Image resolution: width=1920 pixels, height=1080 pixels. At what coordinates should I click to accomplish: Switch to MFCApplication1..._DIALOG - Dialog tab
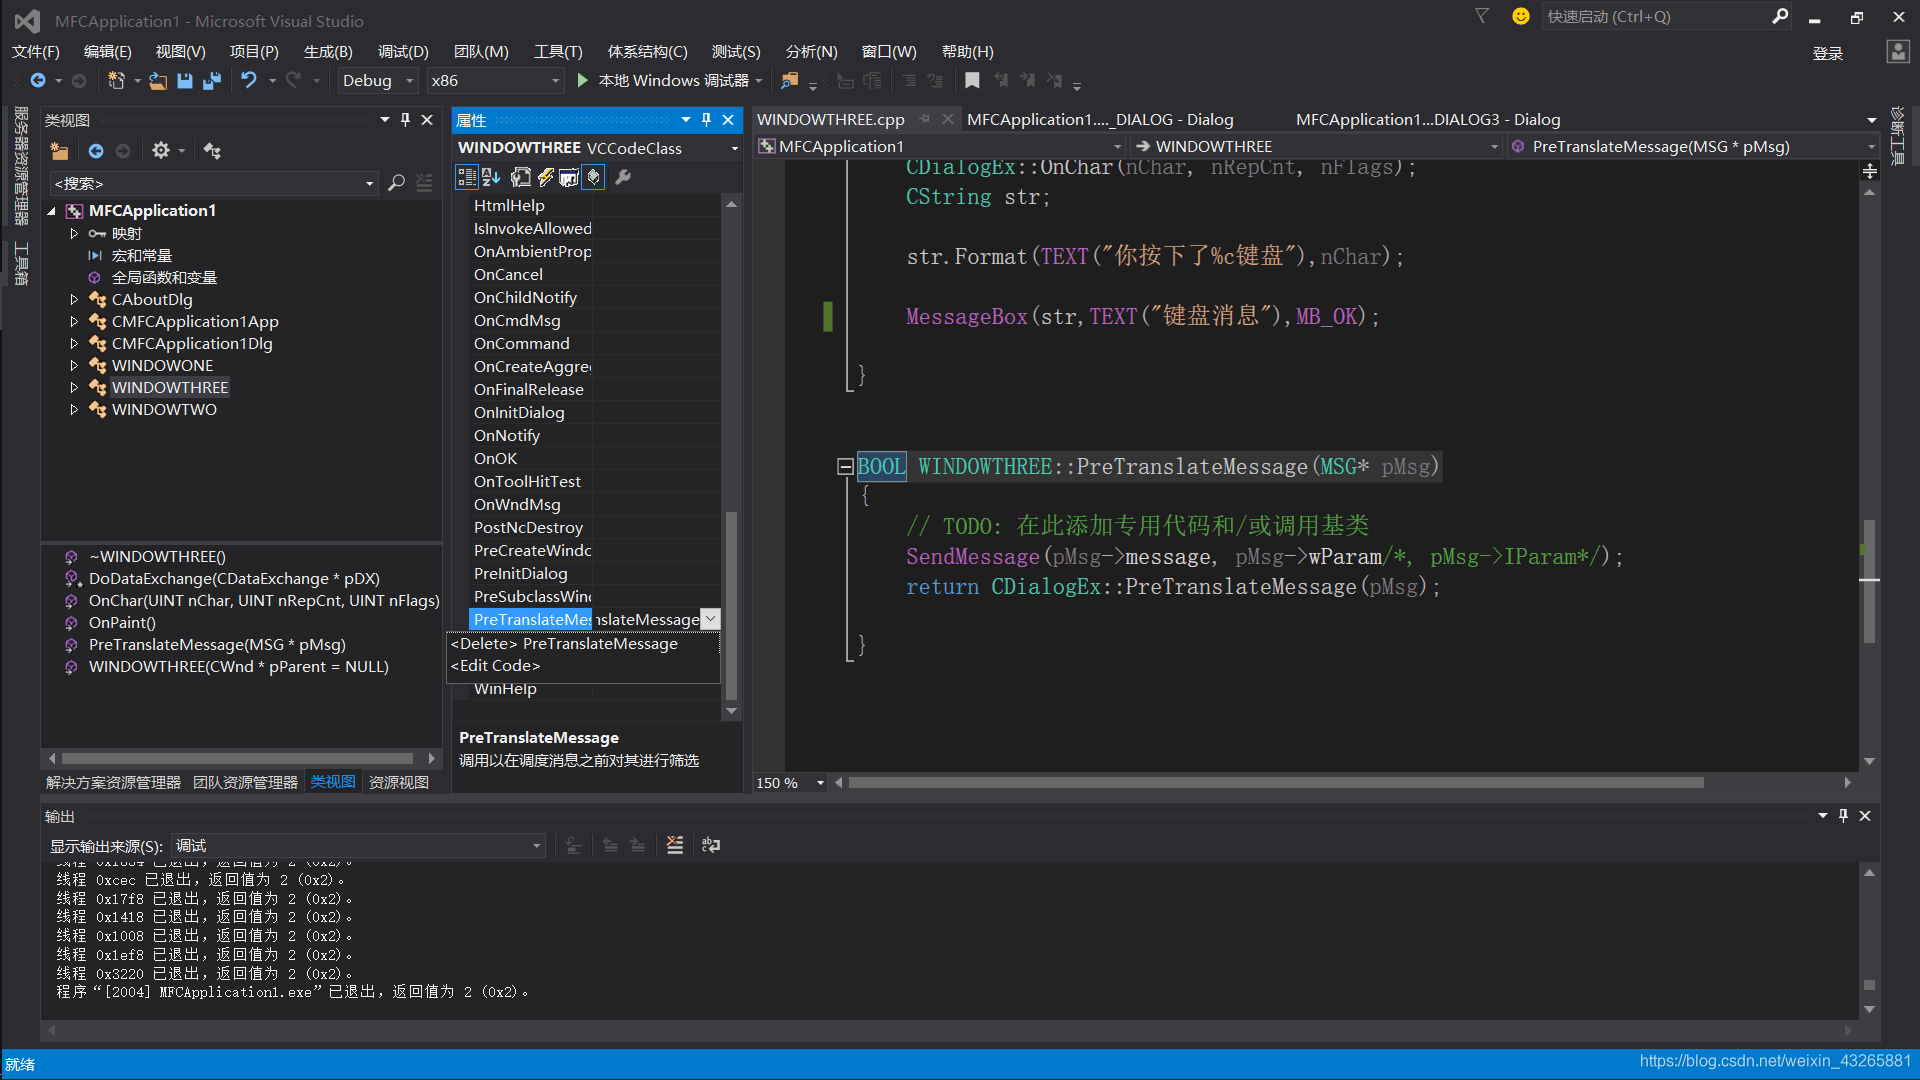click(x=1100, y=119)
